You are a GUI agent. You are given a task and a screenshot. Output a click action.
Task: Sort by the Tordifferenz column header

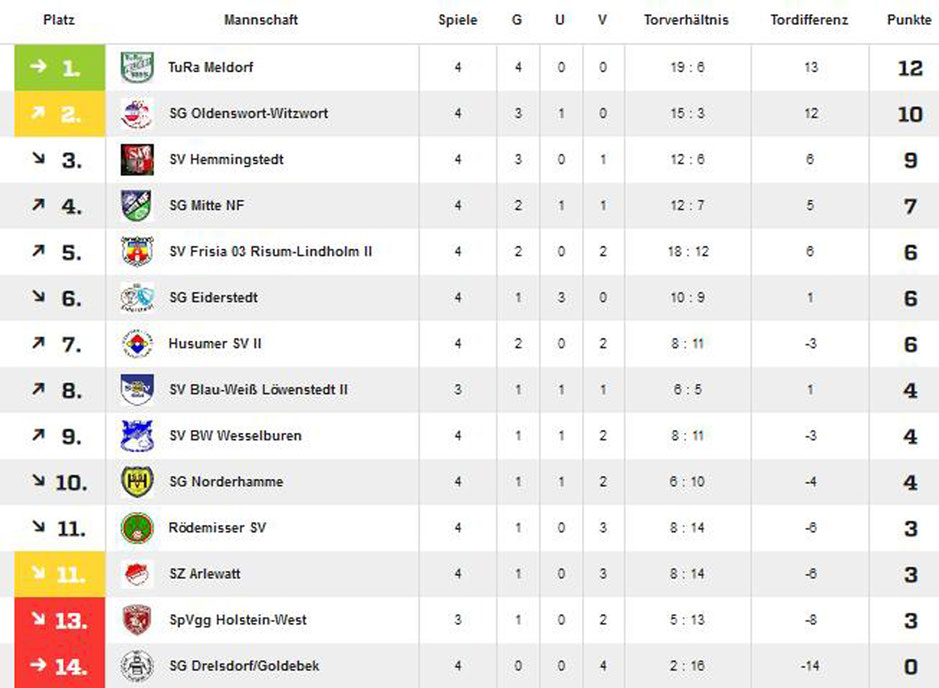click(x=809, y=20)
